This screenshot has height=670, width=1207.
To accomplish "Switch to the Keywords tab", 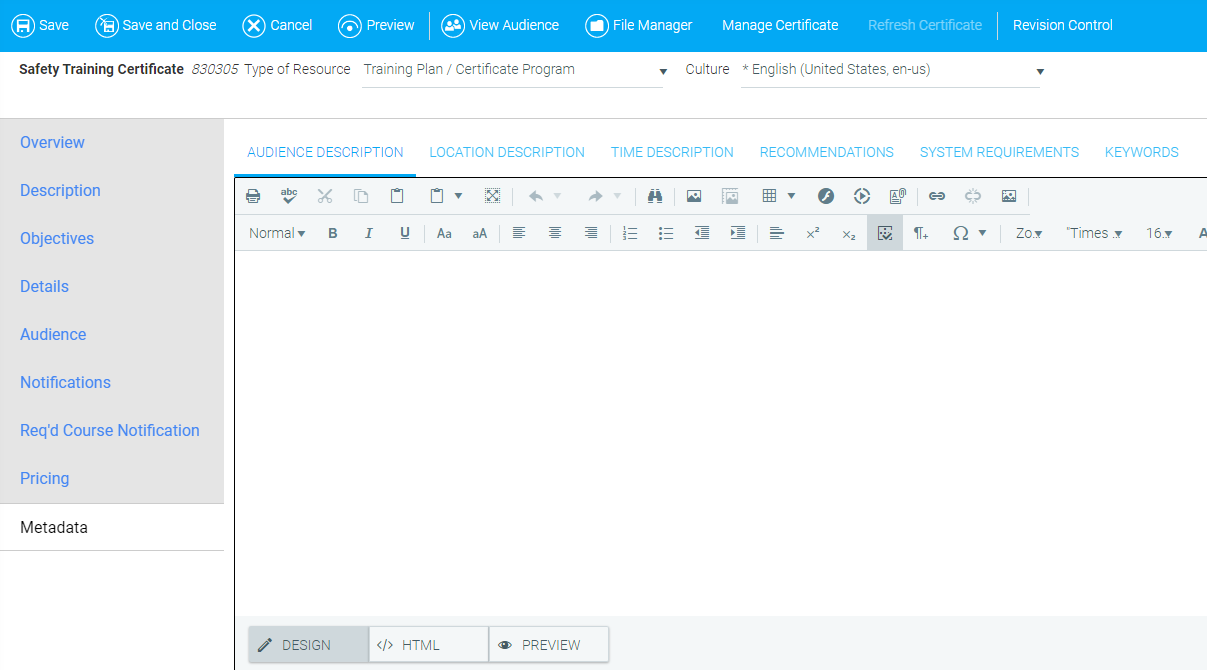I will pyautogui.click(x=1141, y=153).
